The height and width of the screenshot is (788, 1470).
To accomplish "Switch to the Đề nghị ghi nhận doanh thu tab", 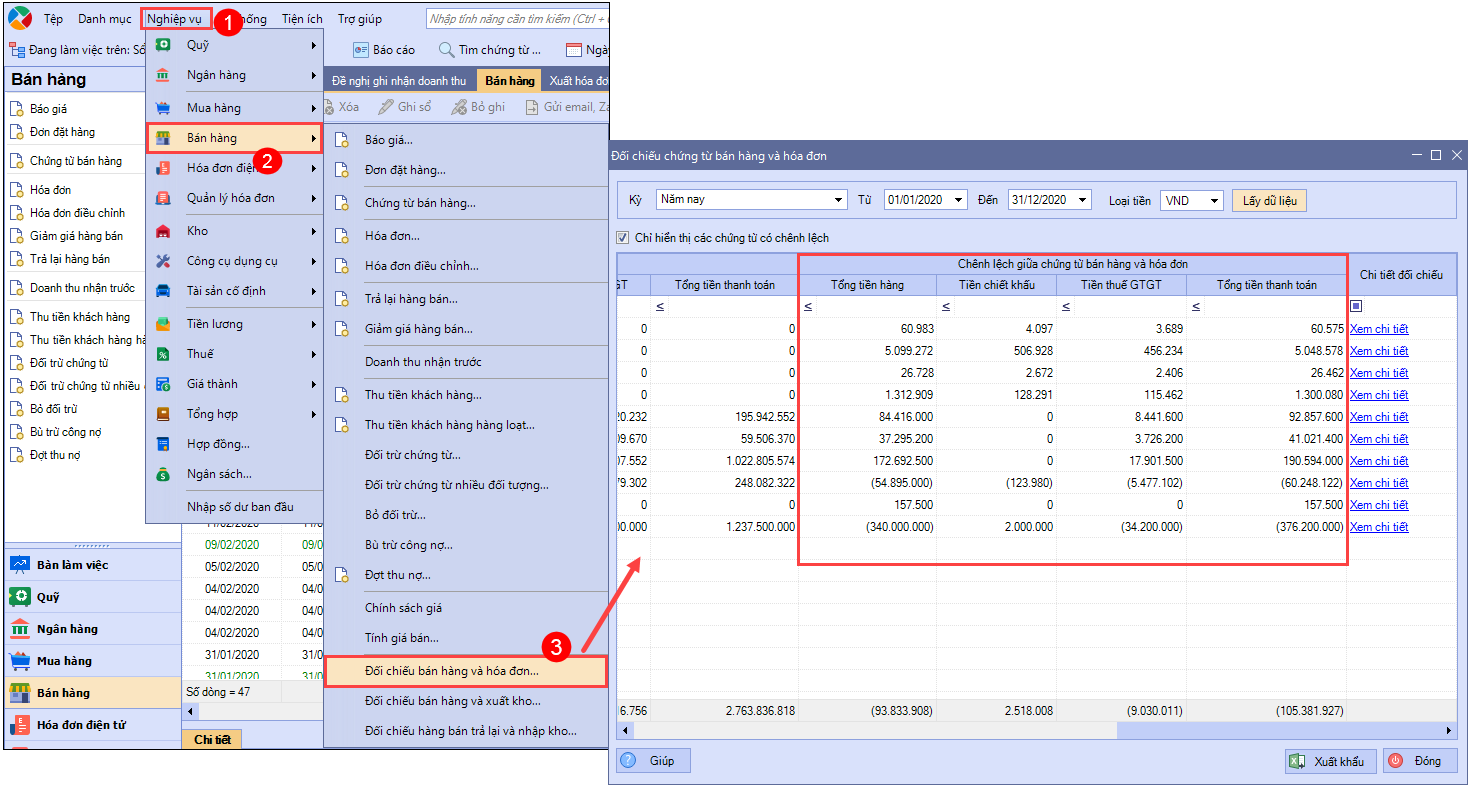I will click(399, 81).
